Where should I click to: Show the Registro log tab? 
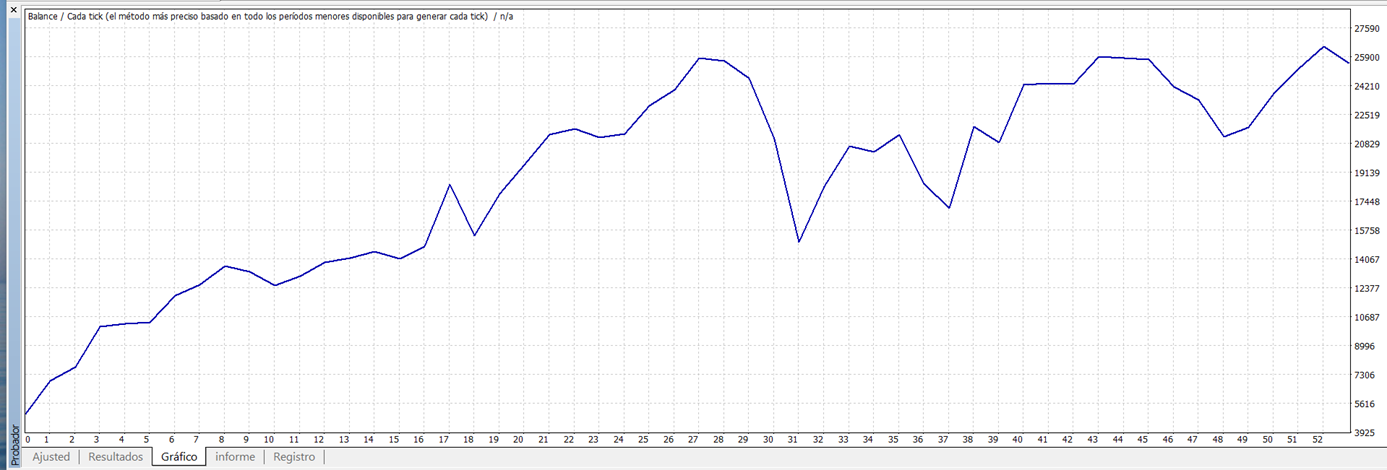tap(294, 457)
